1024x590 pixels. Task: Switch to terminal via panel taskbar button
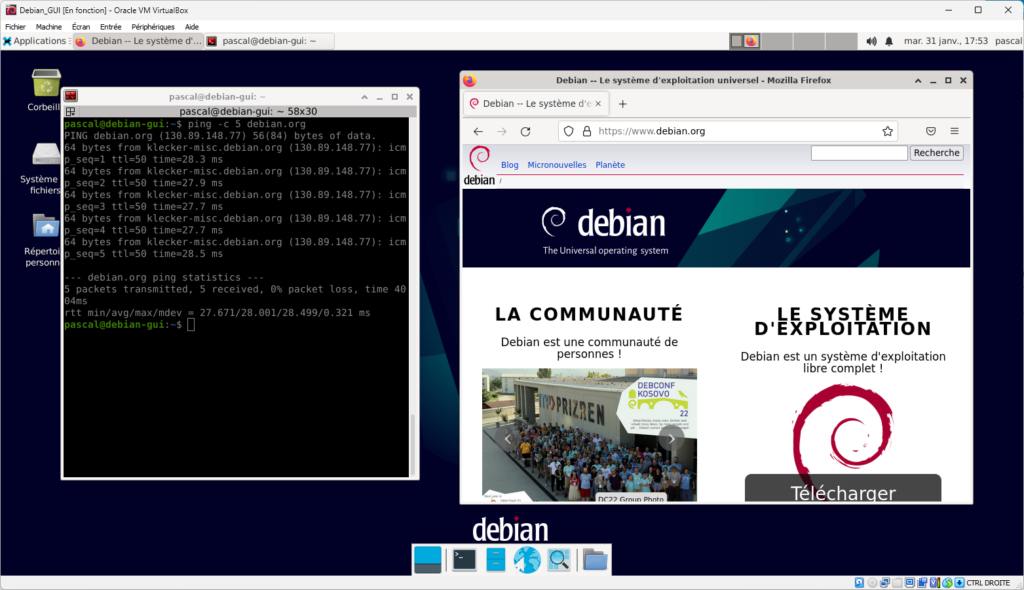click(x=270, y=41)
